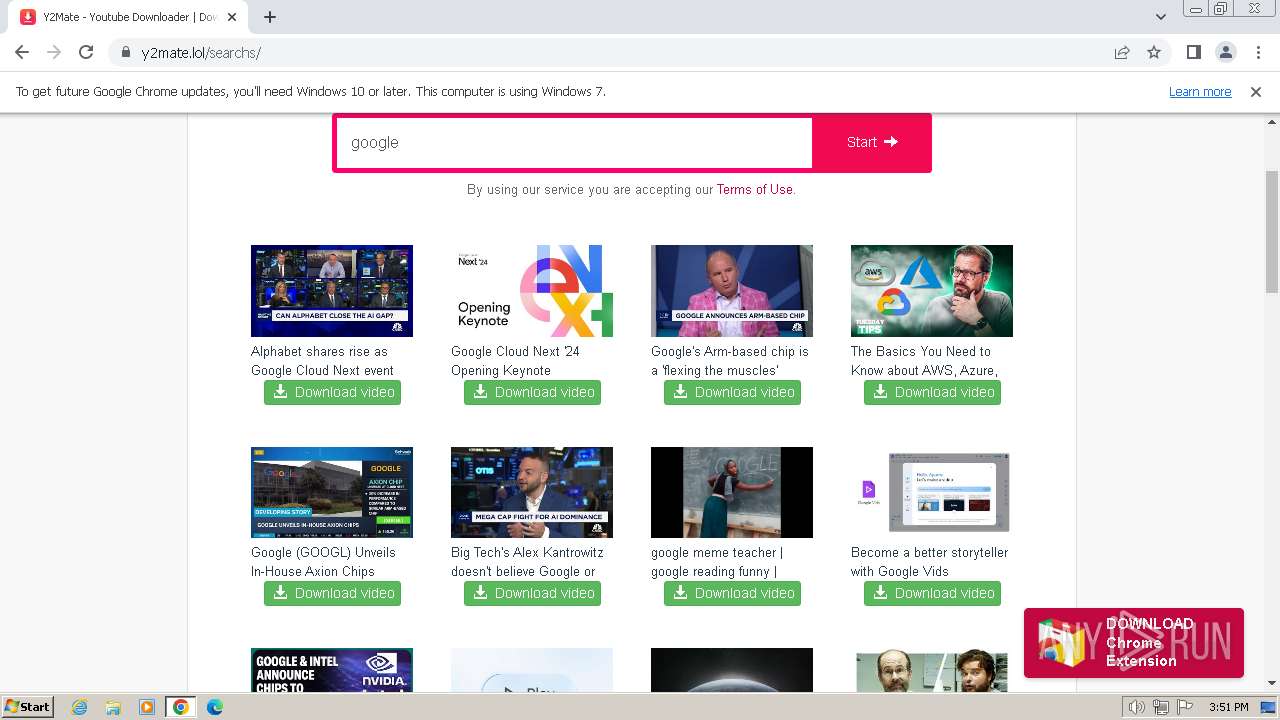The height and width of the screenshot is (720, 1280).
Task: Open The Basics AWS Azure video thumbnail
Action: coord(932,290)
